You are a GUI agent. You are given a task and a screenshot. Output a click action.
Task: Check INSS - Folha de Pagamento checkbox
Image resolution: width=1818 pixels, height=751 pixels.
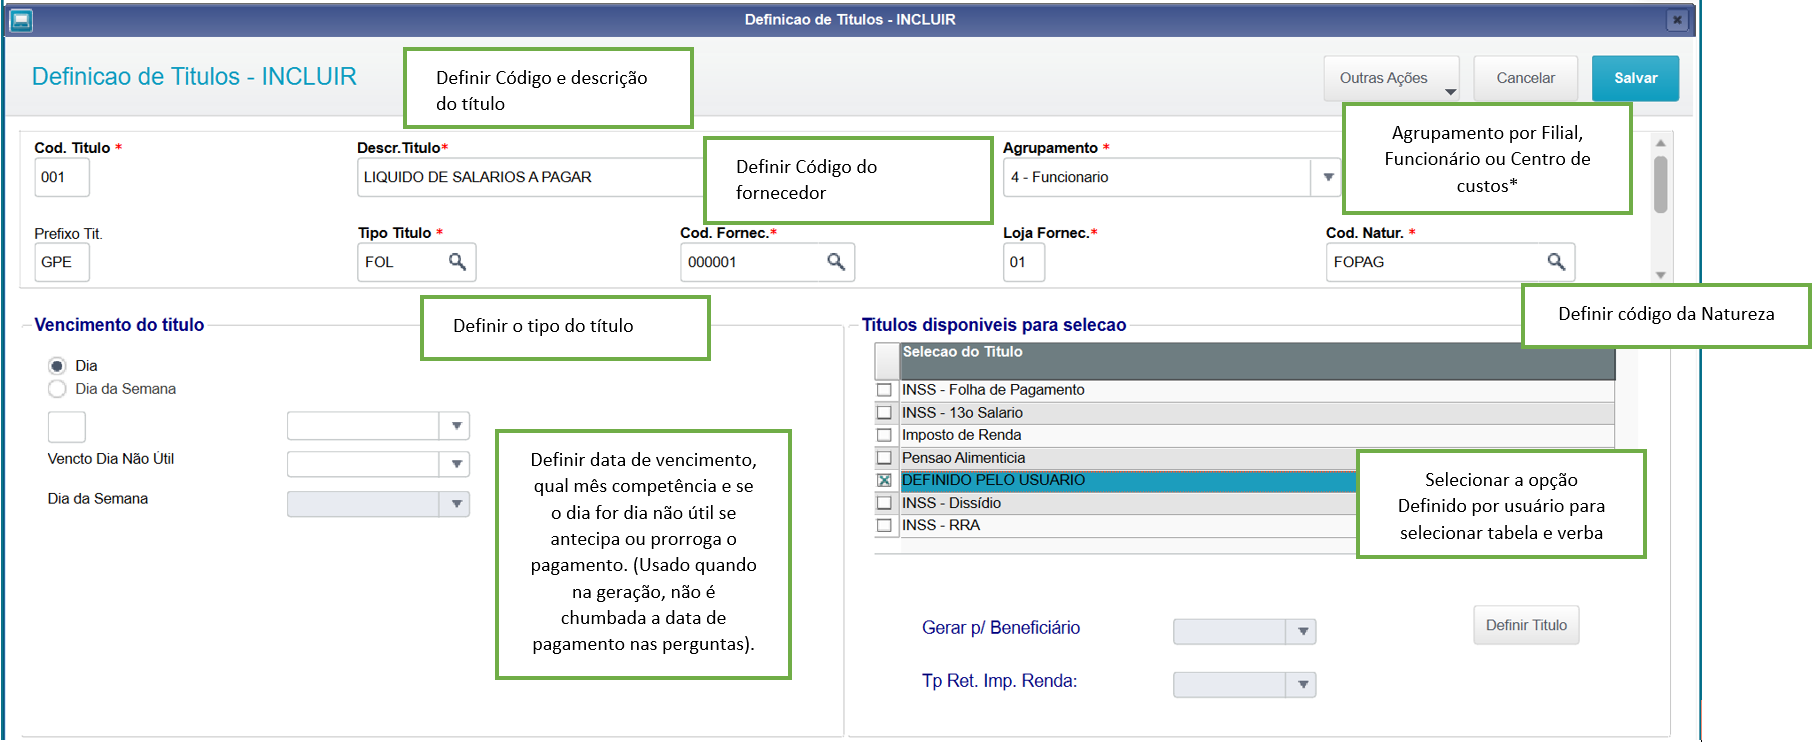884,390
